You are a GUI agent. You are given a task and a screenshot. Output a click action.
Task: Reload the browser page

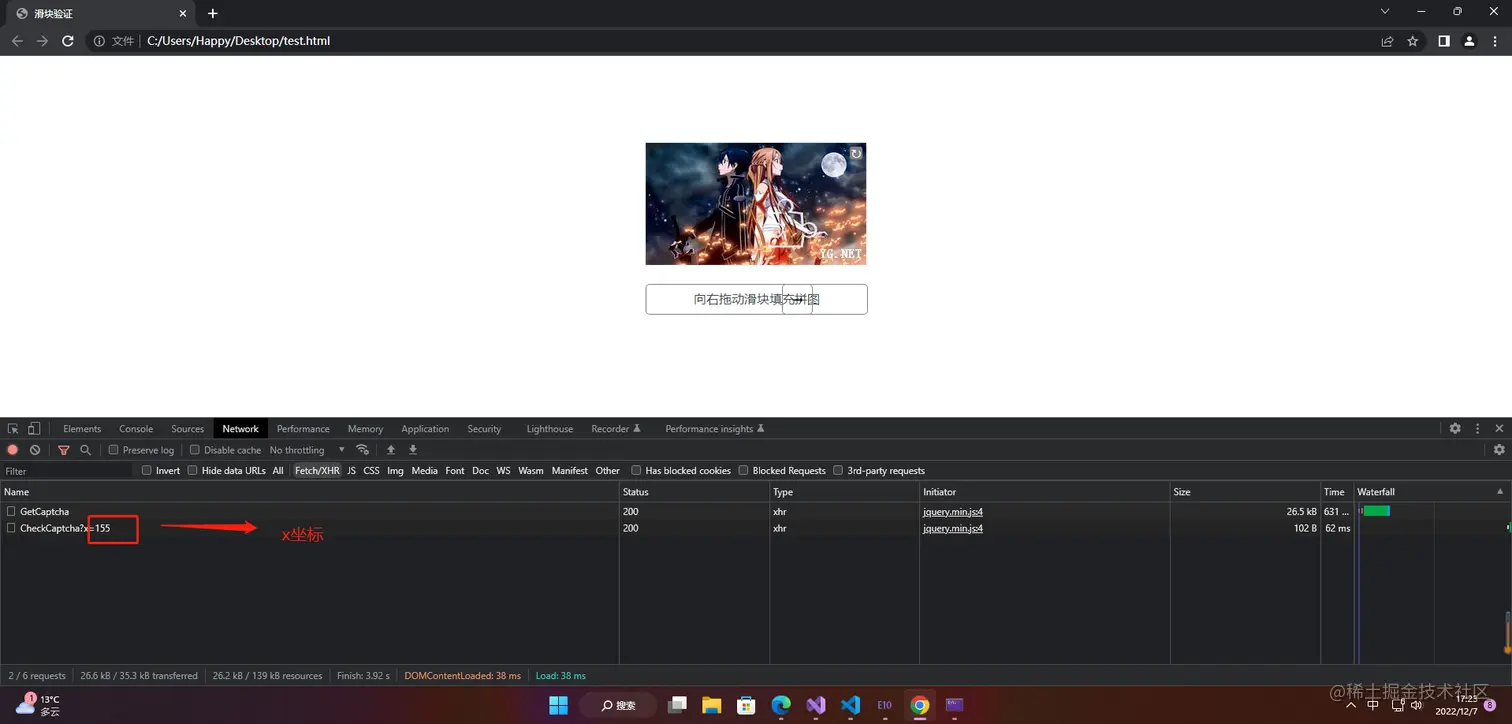click(68, 41)
